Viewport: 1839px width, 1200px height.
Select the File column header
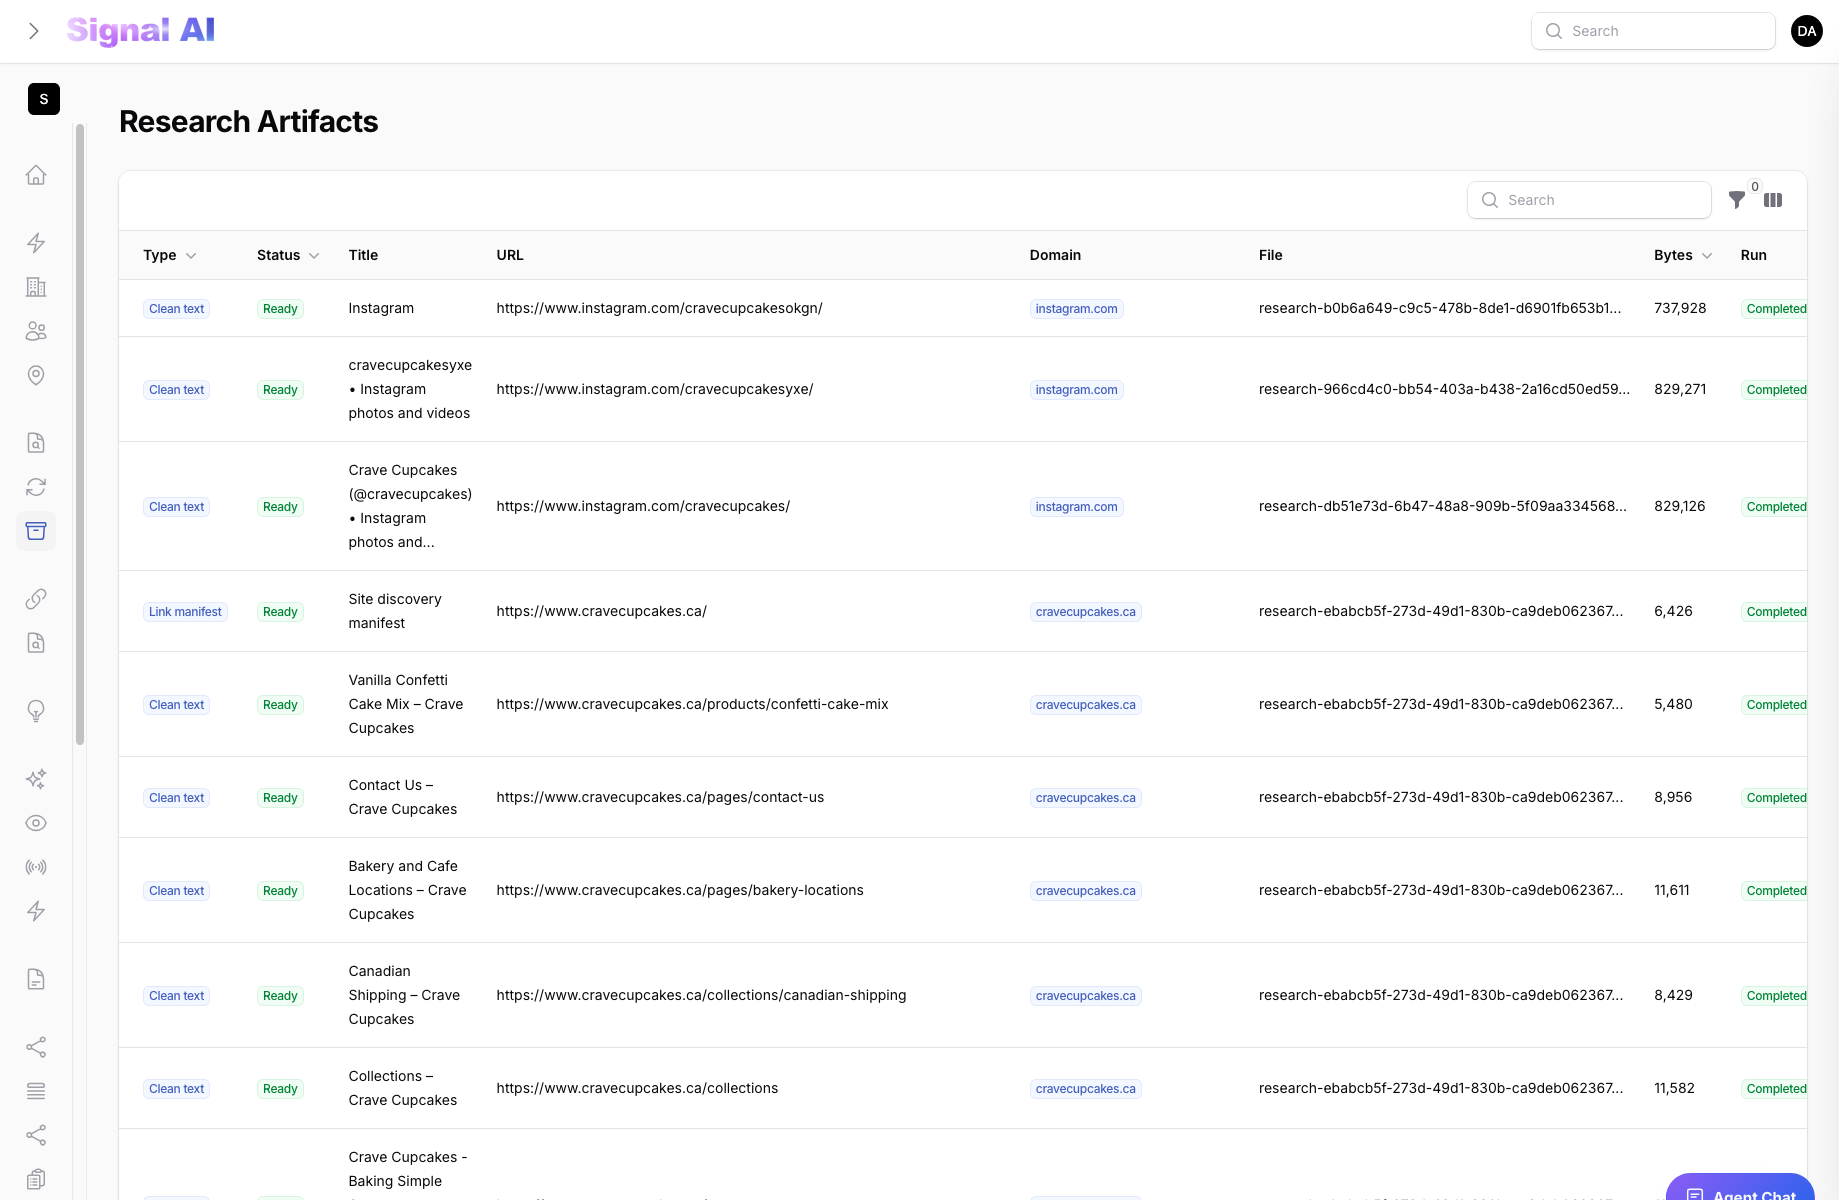tap(1270, 255)
